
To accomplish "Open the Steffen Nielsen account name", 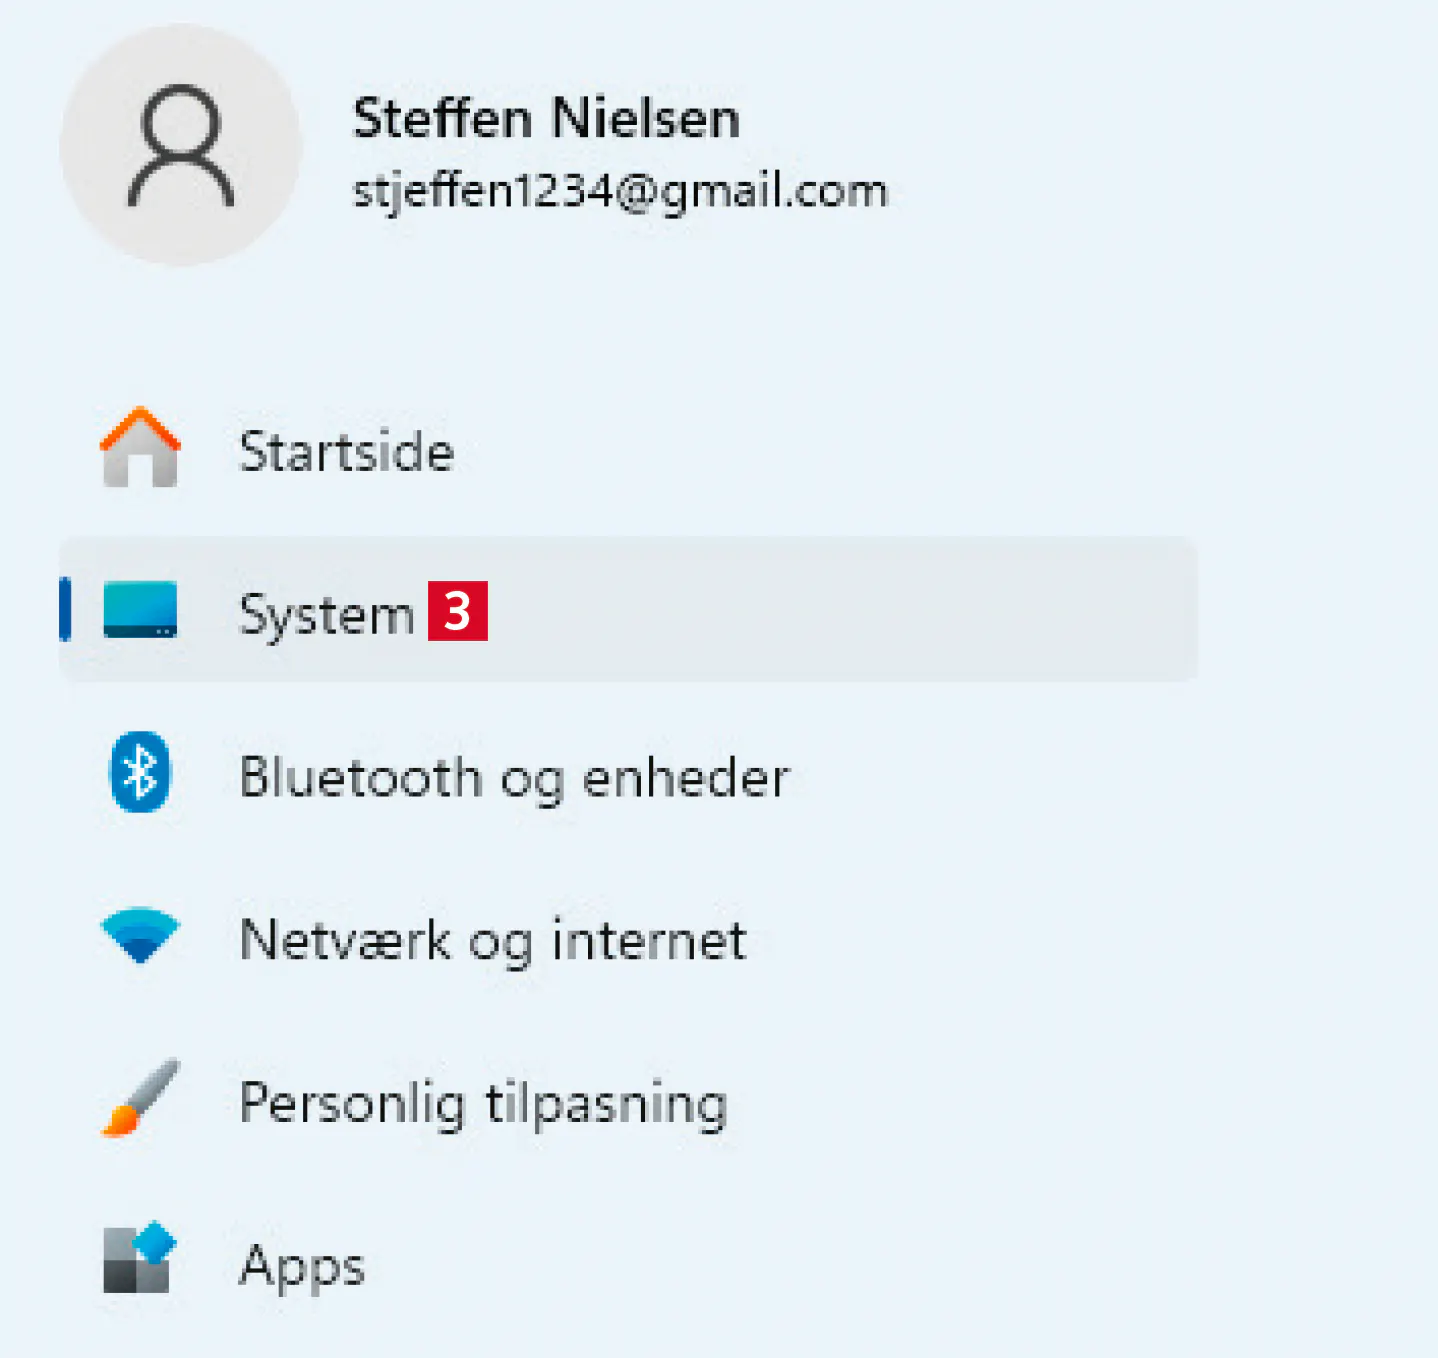I will tap(545, 119).
